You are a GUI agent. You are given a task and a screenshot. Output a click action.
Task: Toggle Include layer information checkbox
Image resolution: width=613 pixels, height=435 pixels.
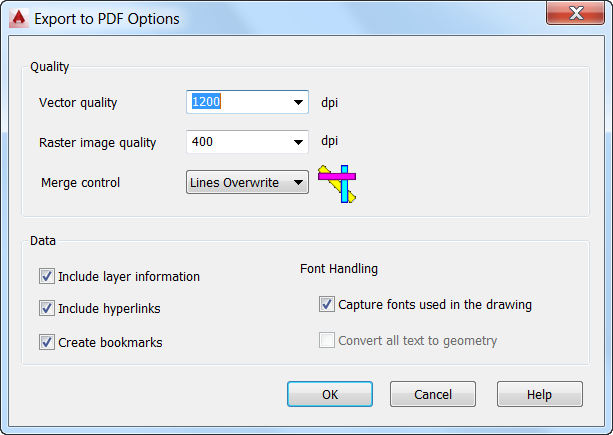point(47,277)
